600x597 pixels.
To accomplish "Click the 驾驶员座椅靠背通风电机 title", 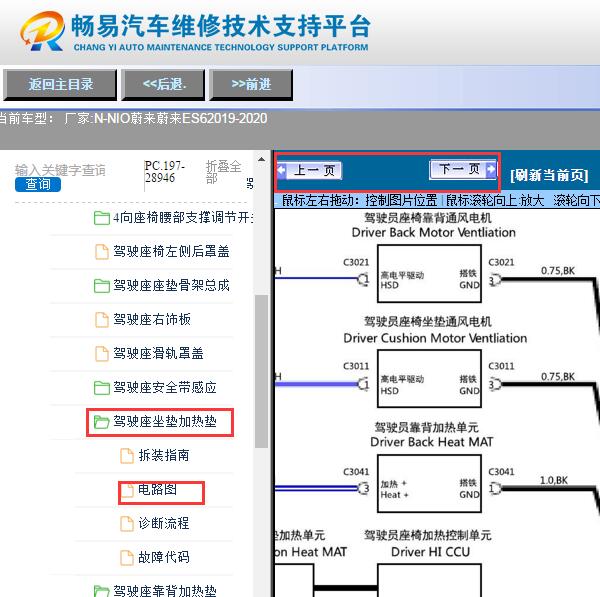I will click(427, 218).
